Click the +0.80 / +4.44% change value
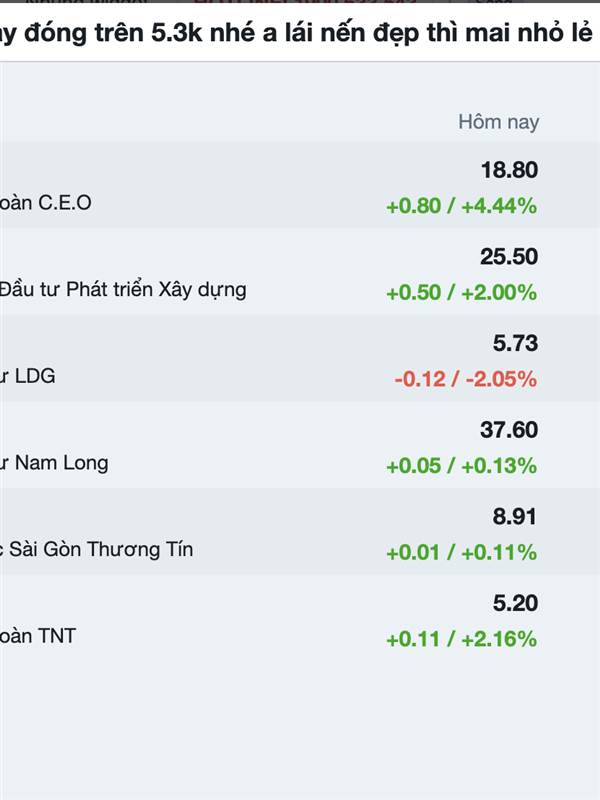Viewport: 600px width, 800px height. pos(461,206)
